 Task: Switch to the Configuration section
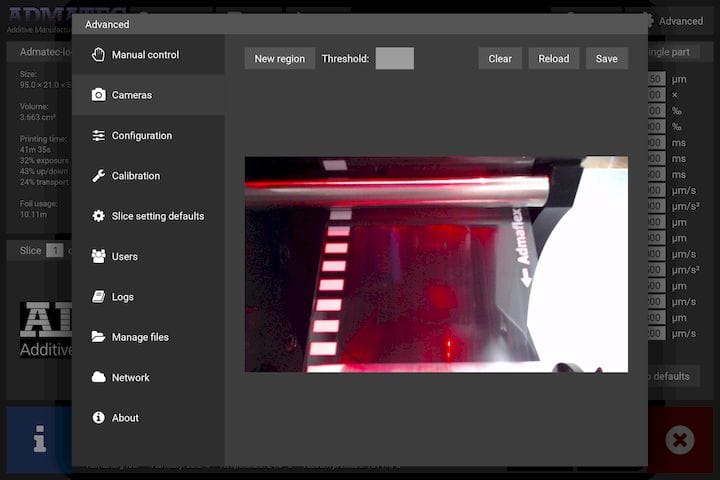coord(142,136)
